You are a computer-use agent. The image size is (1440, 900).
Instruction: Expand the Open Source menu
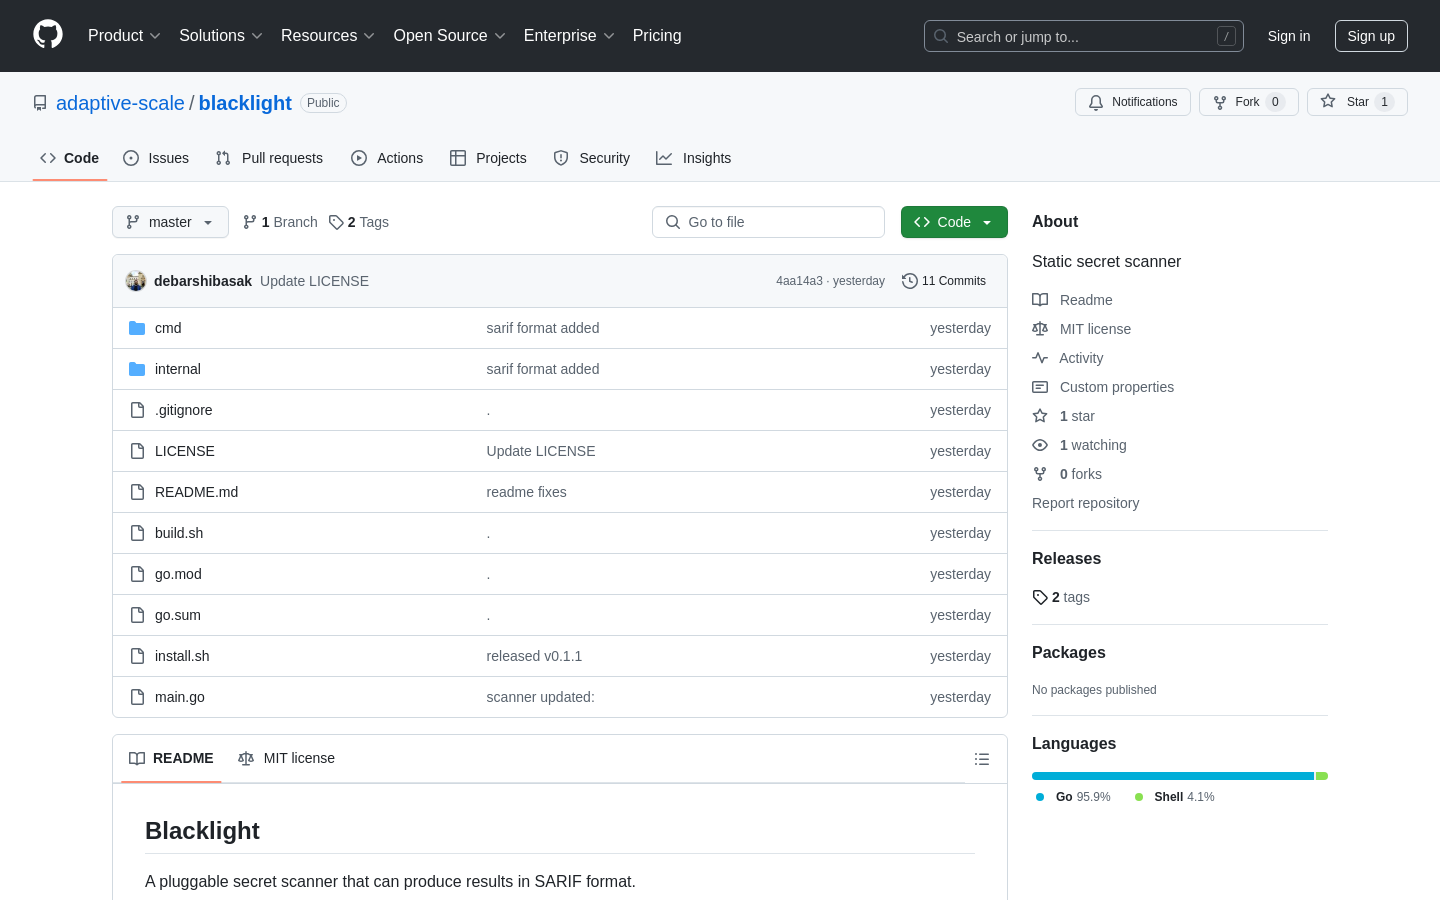pos(450,35)
